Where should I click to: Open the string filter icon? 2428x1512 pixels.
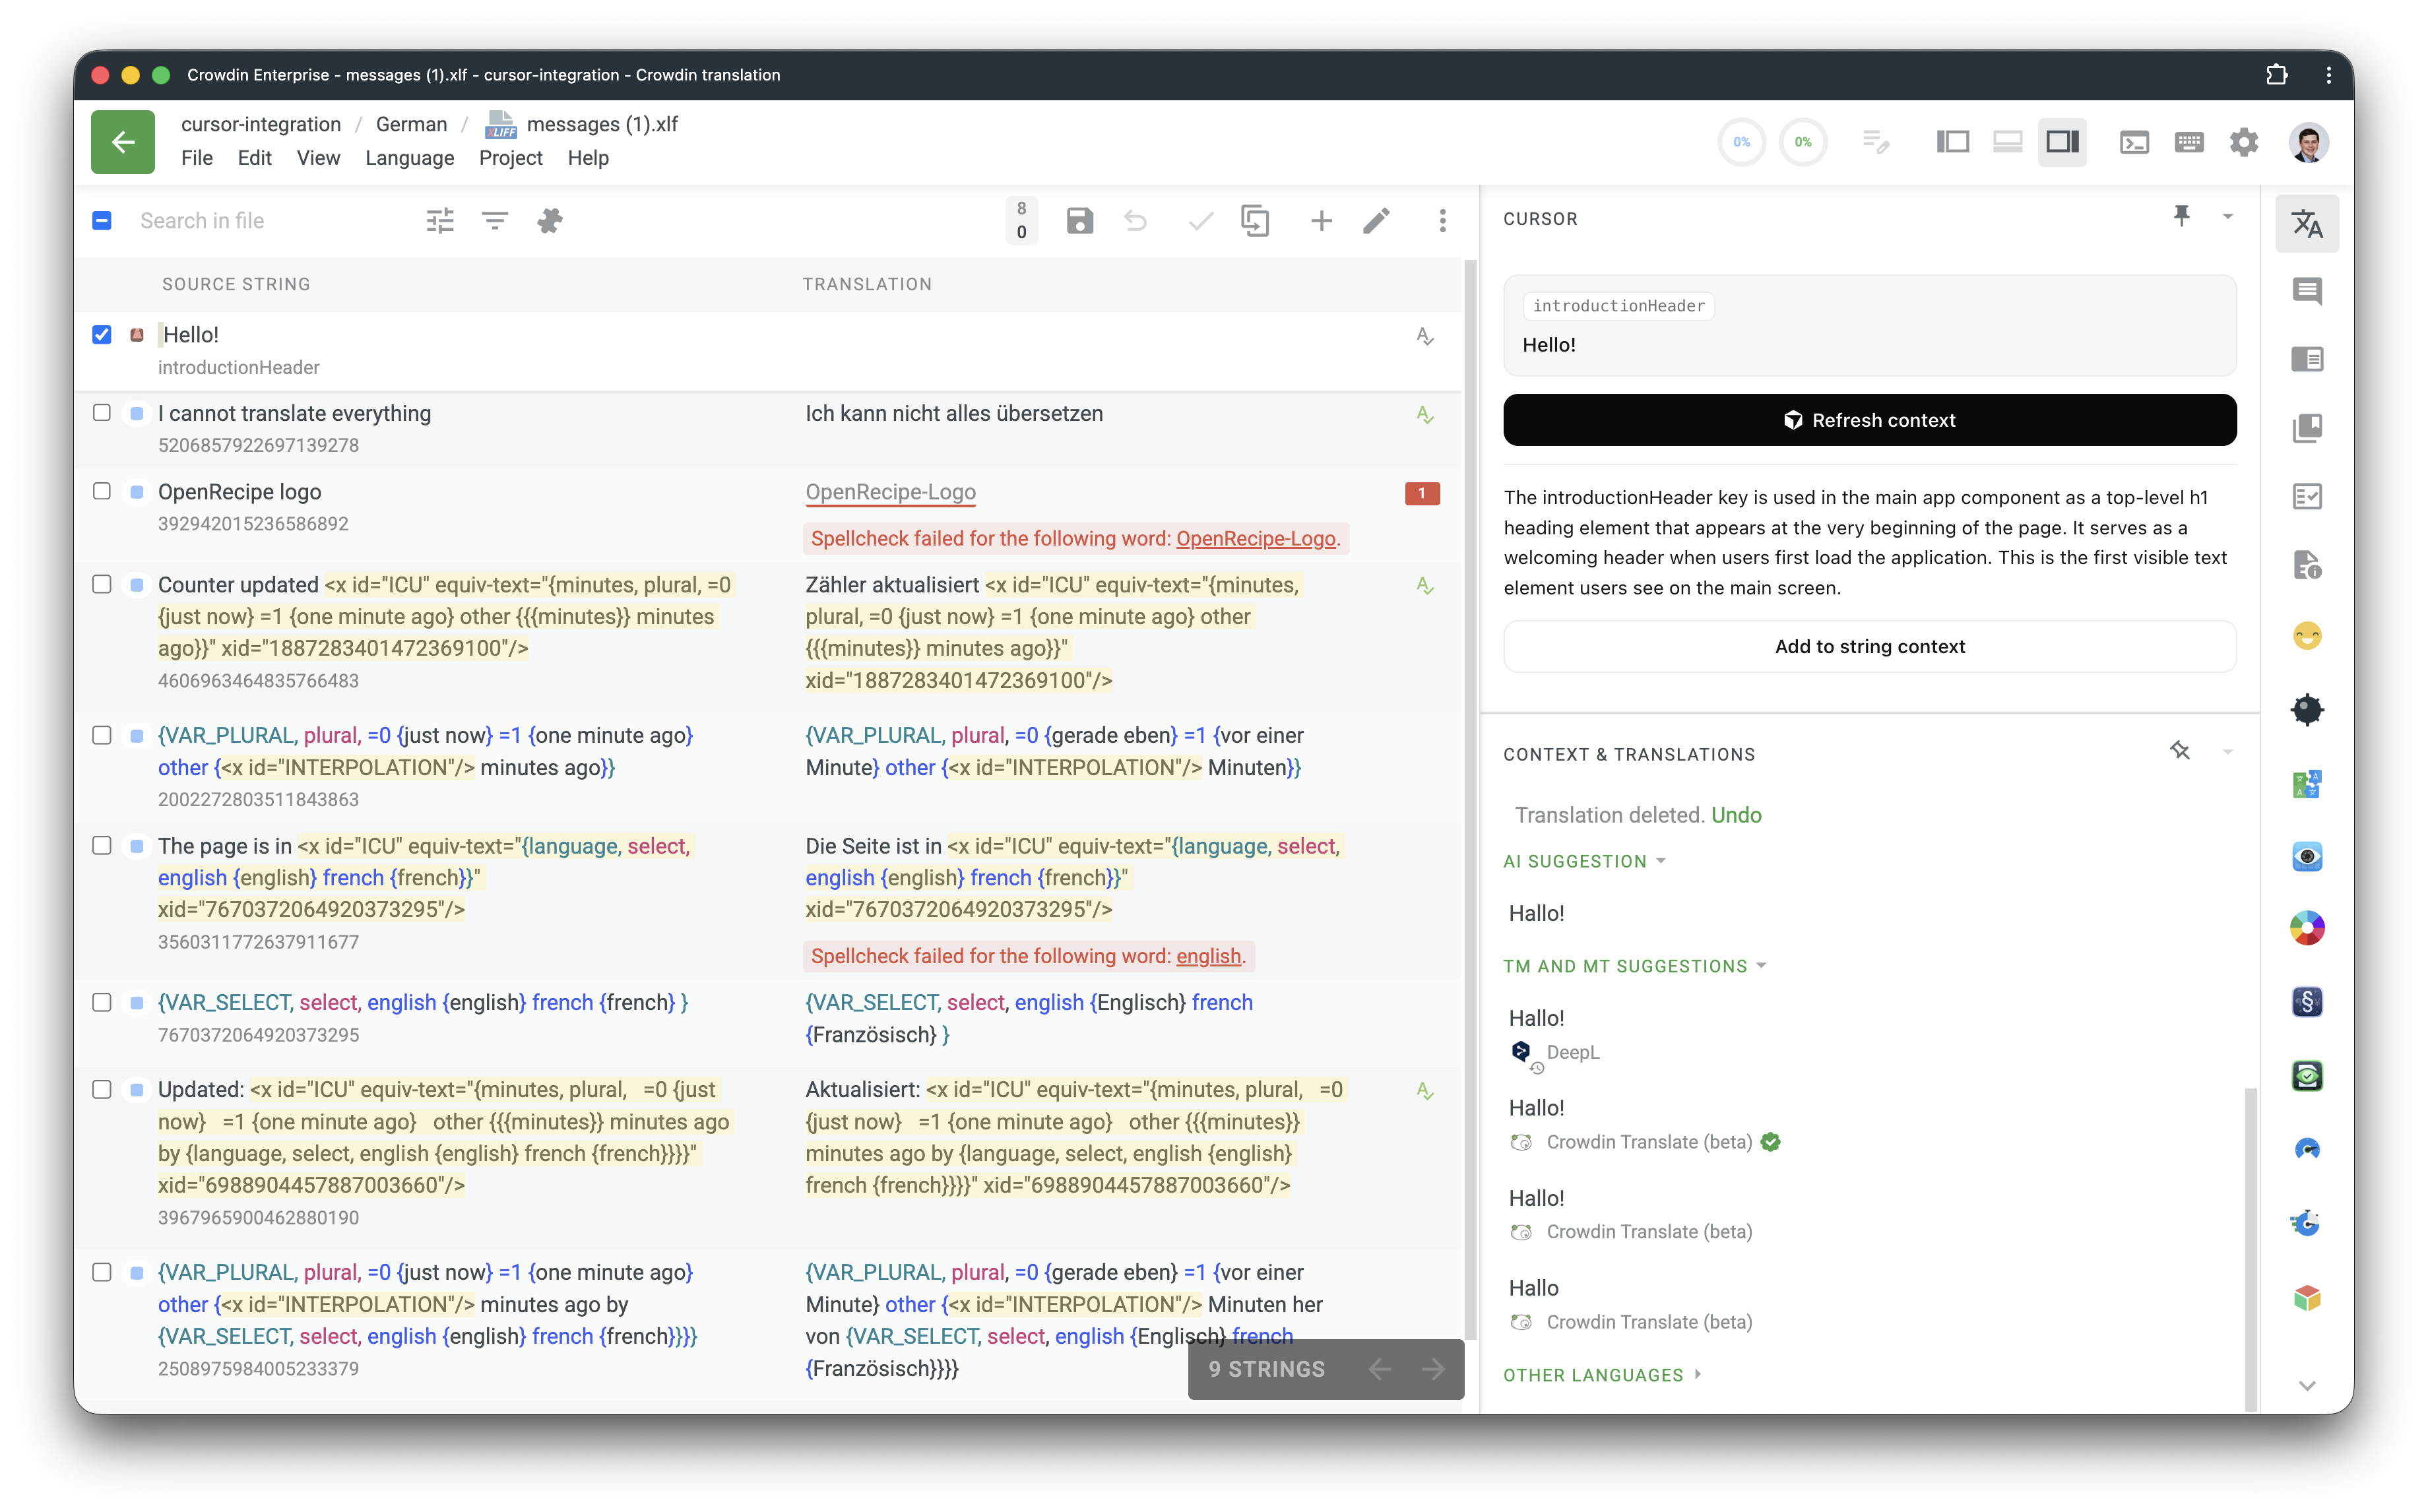pyautogui.click(x=494, y=220)
